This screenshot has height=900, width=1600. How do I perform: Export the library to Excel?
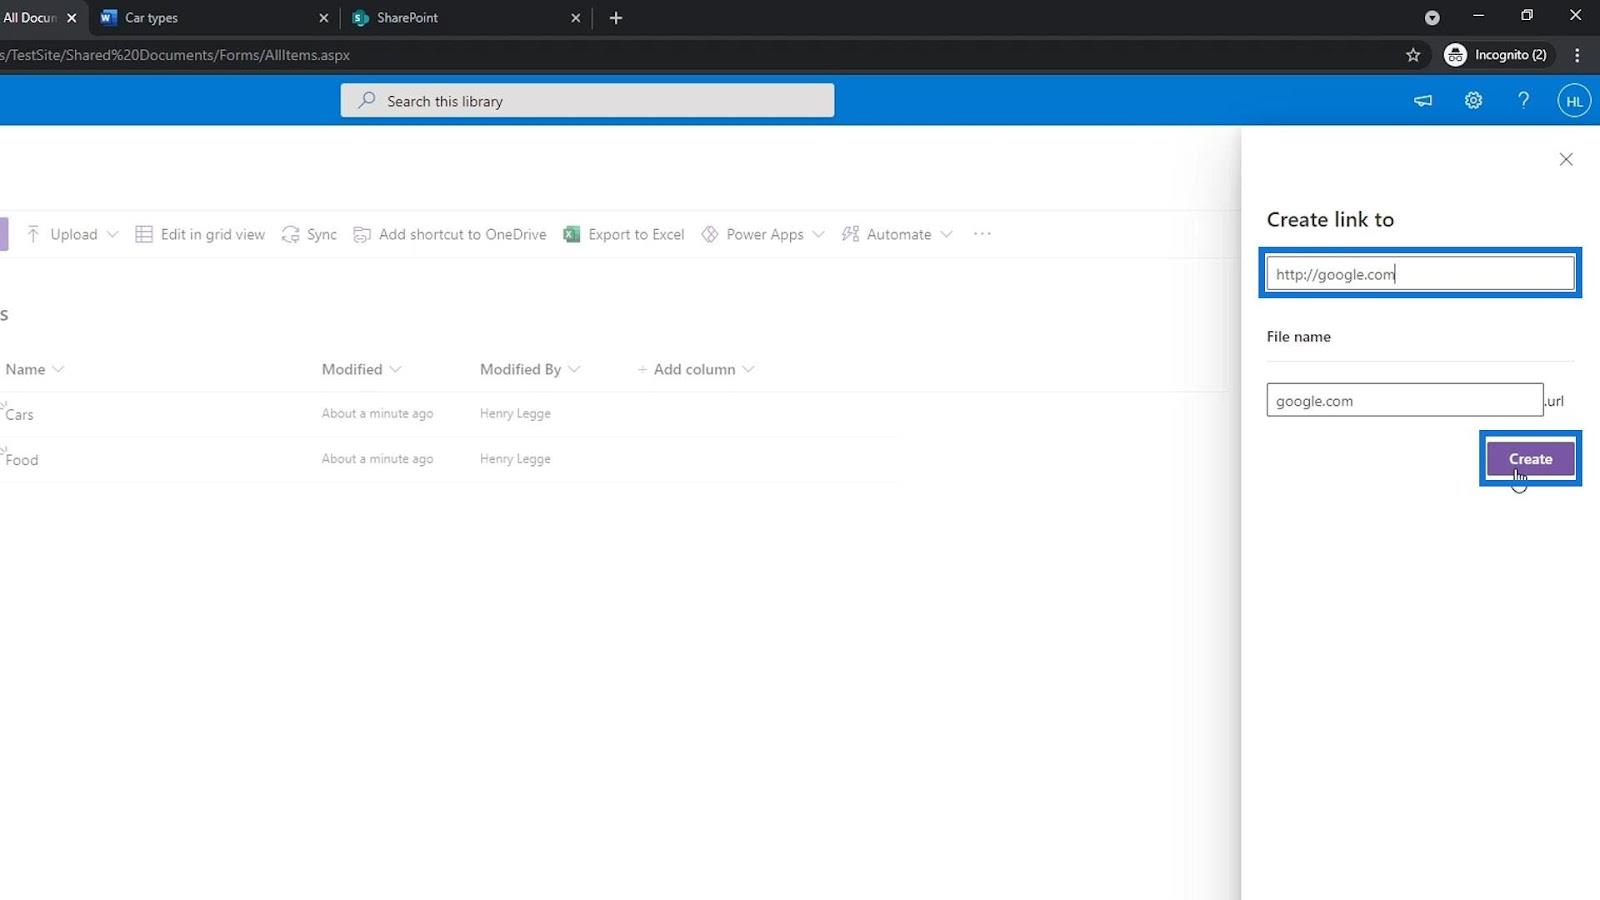tap(624, 234)
